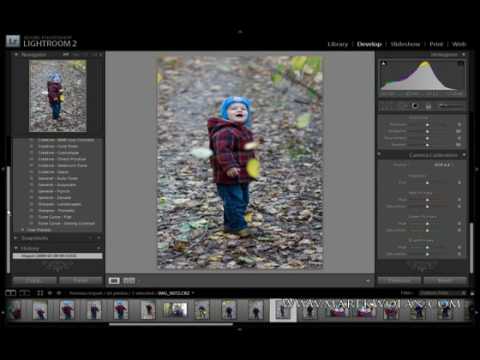Select the first filmstrip thumbnail

click(15, 310)
